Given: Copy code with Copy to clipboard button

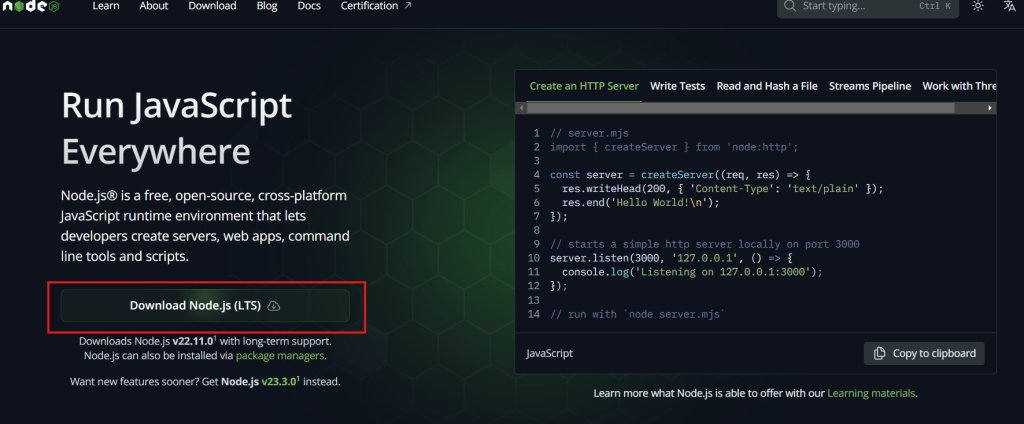Looking at the screenshot, I should pos(924,353).
